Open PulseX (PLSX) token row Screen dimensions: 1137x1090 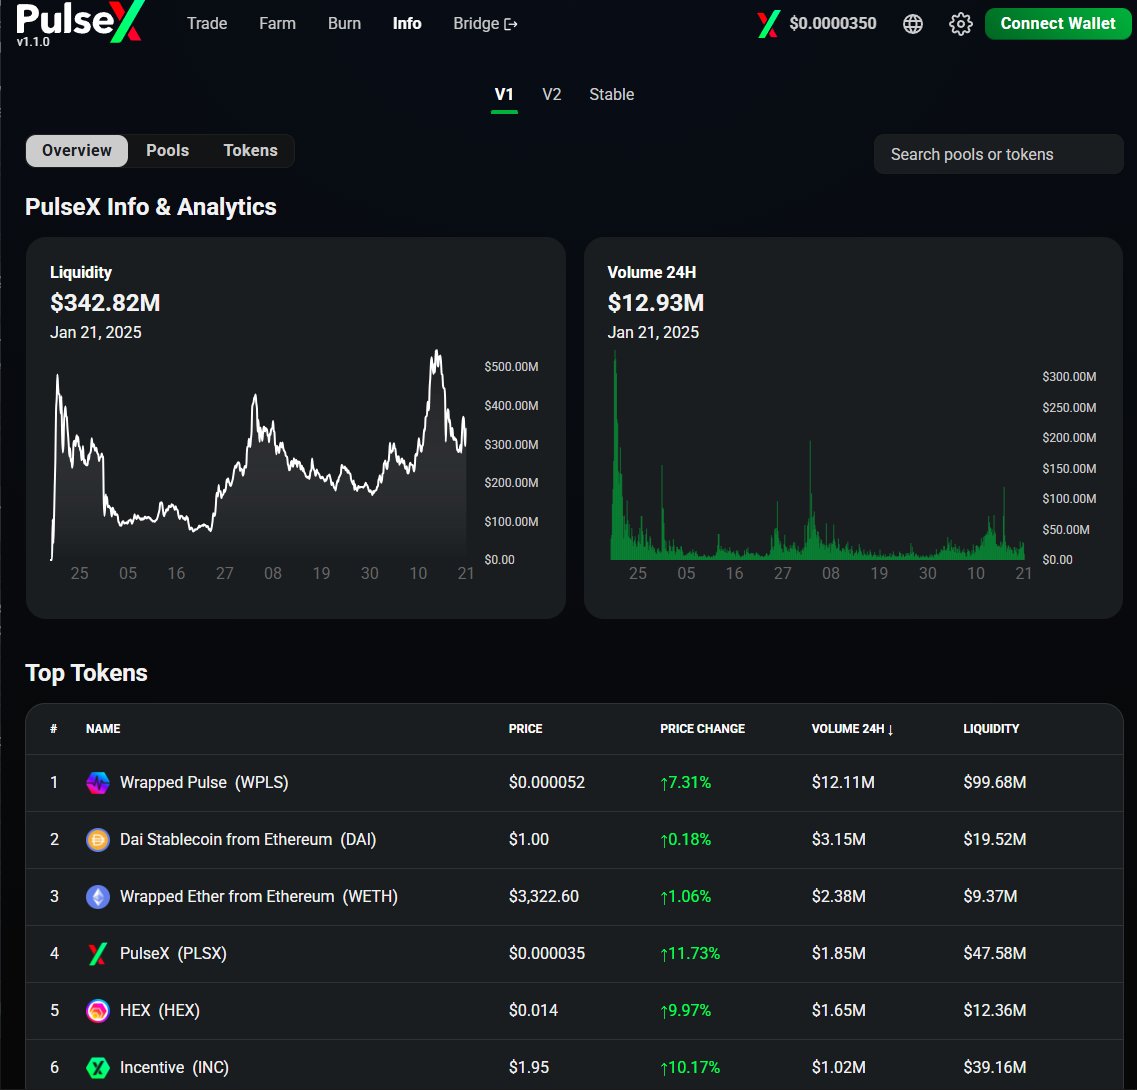click(x=574, y=954)
